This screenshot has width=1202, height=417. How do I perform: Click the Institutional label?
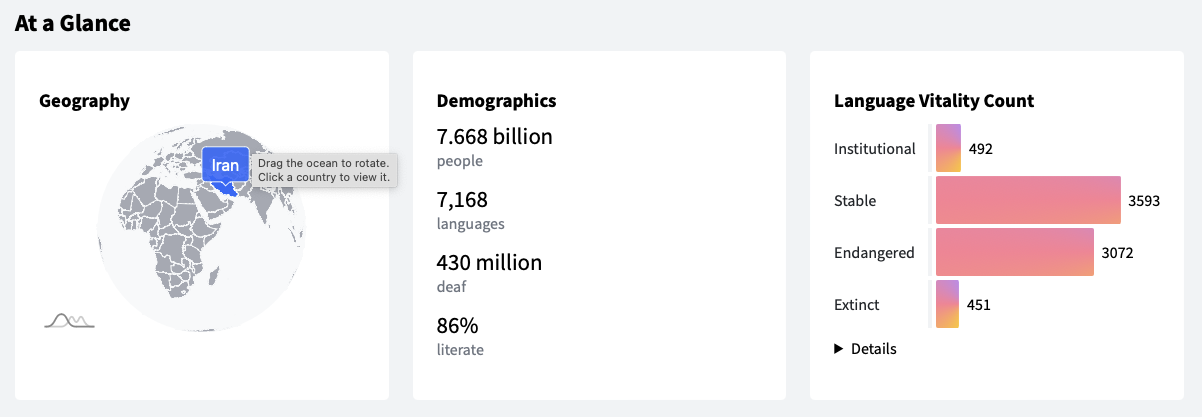click(x=875, y=149)
